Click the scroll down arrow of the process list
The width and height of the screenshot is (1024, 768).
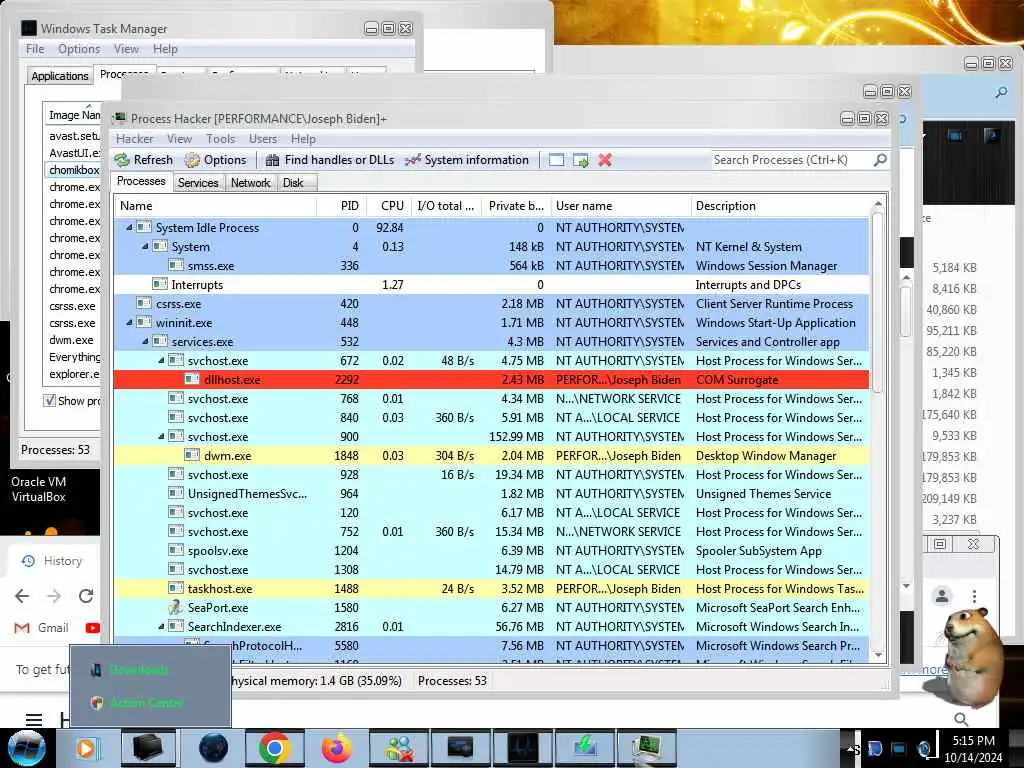878,654
